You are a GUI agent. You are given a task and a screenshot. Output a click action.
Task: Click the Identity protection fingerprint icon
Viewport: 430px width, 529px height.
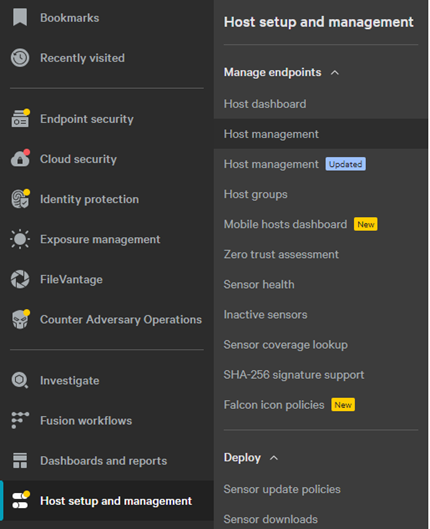(x=20, y=199)
